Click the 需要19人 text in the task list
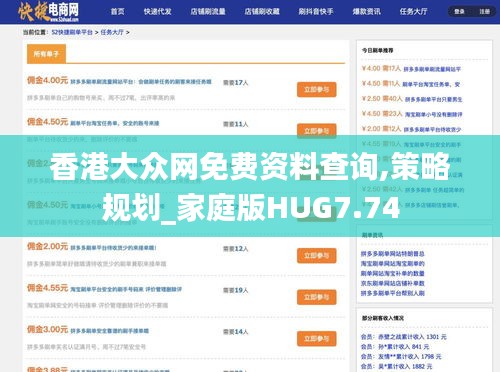This screenshot has height=372, width=500. (x=236, y=290)
